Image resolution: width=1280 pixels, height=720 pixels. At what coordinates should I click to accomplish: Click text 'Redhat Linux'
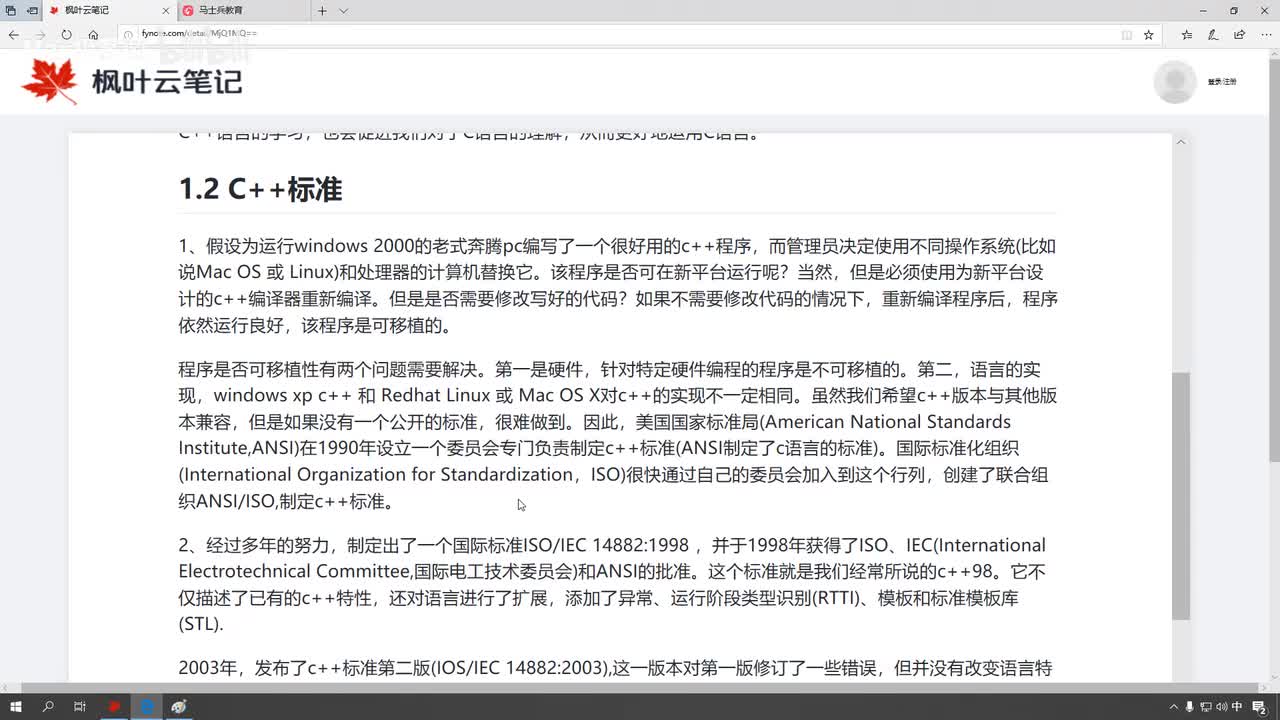pyautogui.click(x=435, y=396)
